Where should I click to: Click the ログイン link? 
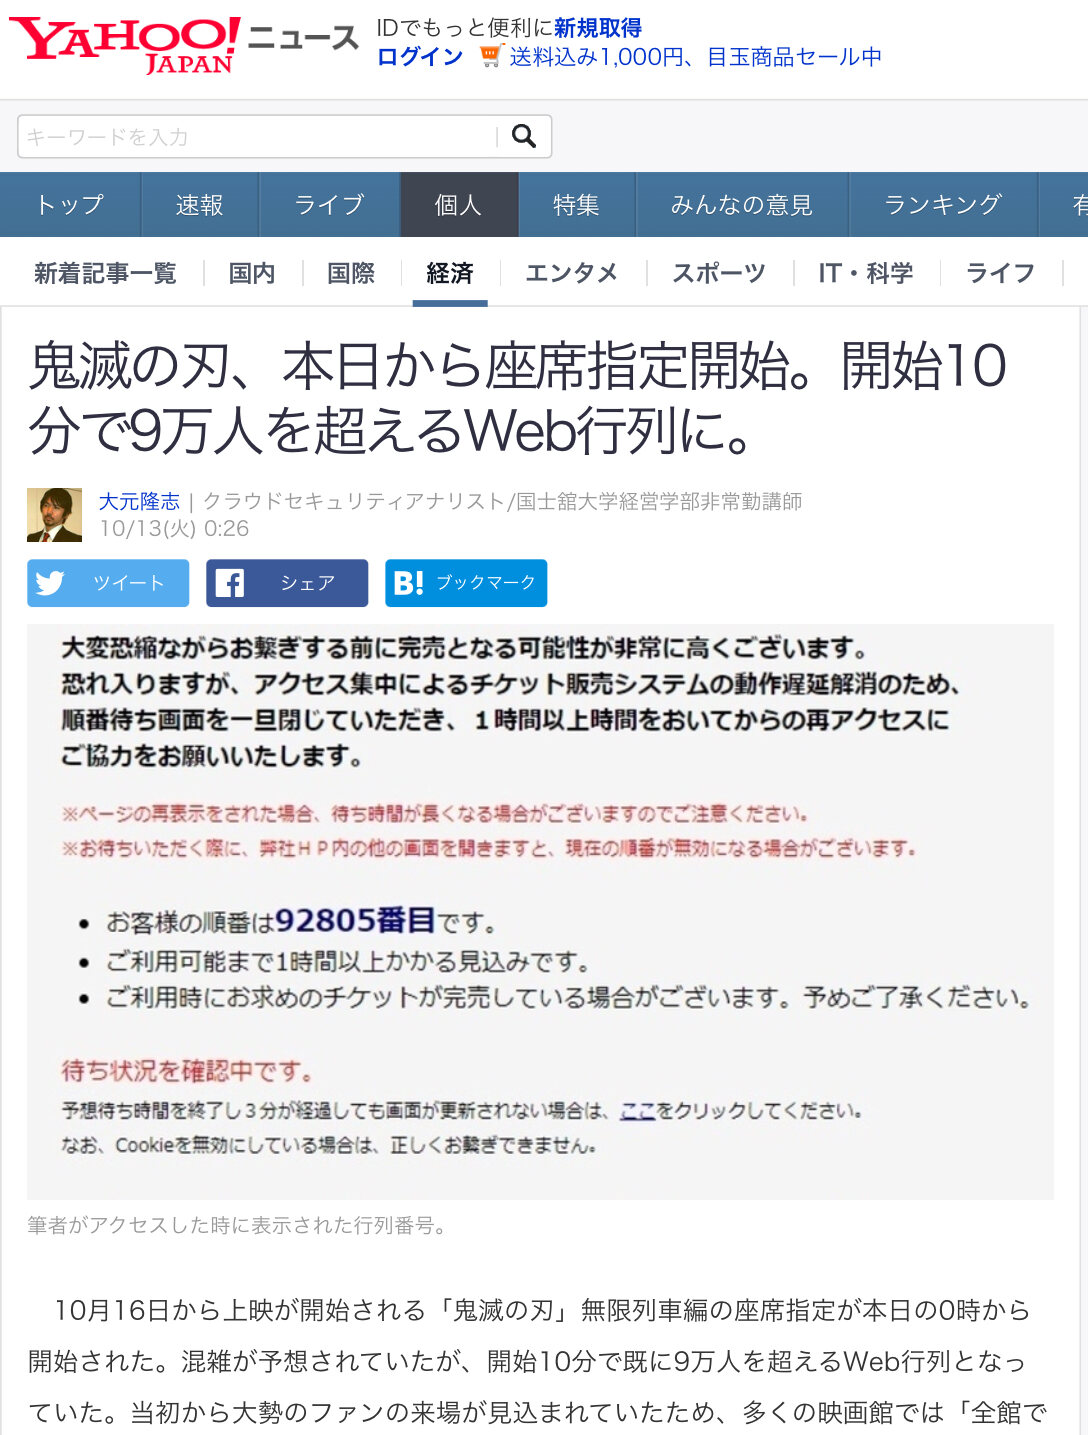[x=419, y=57]
